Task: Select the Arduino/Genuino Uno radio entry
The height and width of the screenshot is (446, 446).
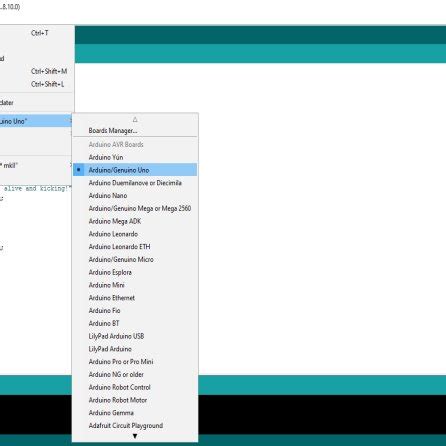Action: (135, 170)
